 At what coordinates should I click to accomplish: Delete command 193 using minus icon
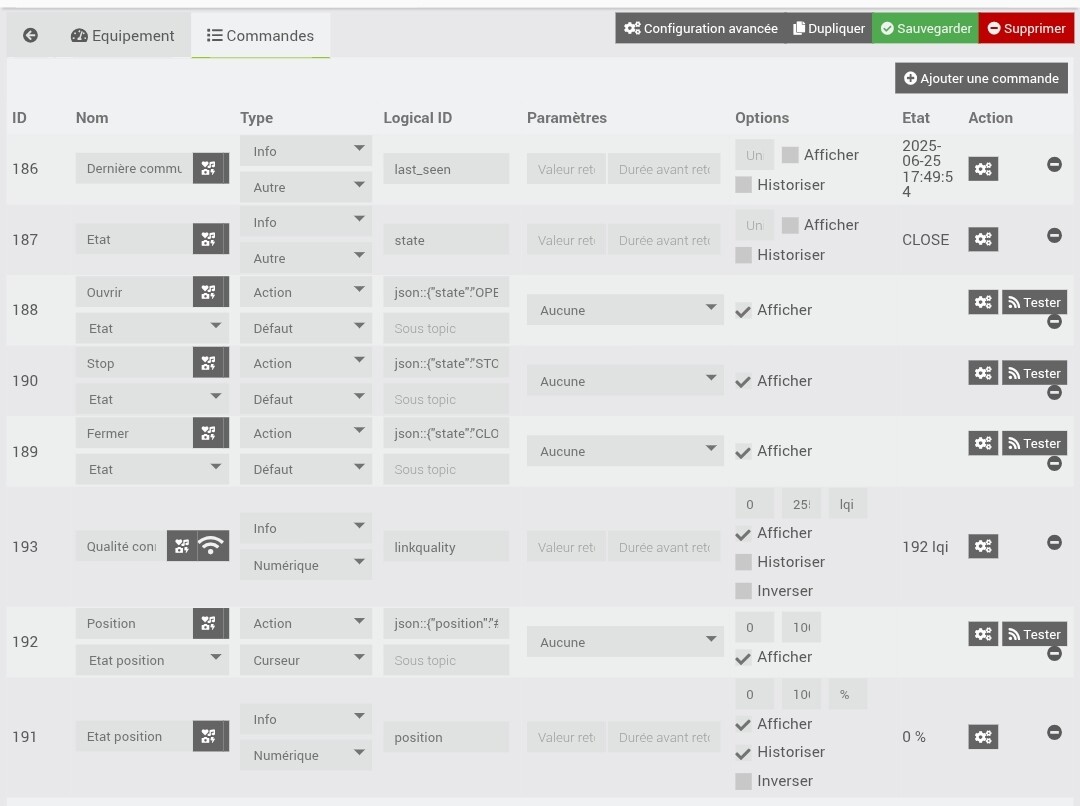pyautogui.click(x=1054, y=542)
